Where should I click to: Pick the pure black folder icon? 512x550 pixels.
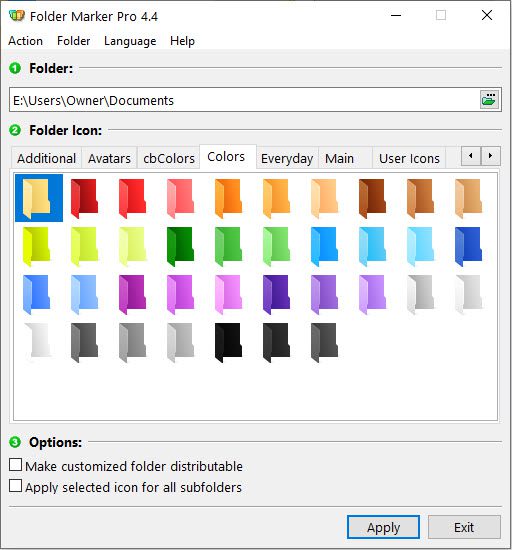228,342
